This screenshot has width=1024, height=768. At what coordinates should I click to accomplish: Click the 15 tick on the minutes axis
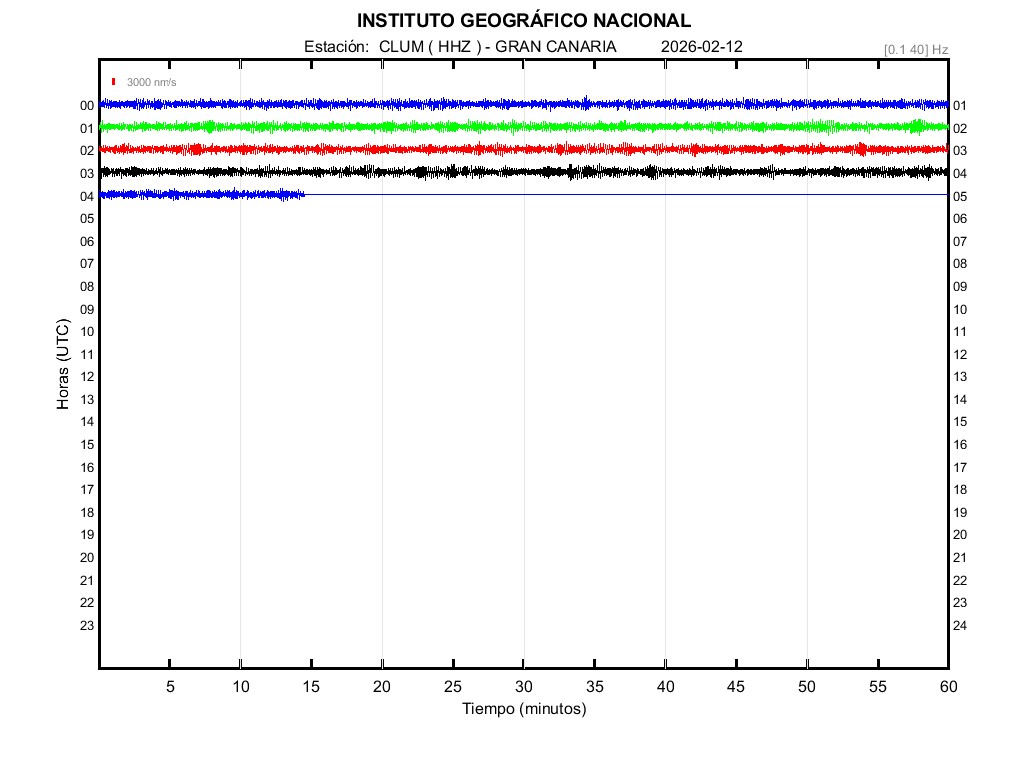pyautogui.click(x=311, y=687)
